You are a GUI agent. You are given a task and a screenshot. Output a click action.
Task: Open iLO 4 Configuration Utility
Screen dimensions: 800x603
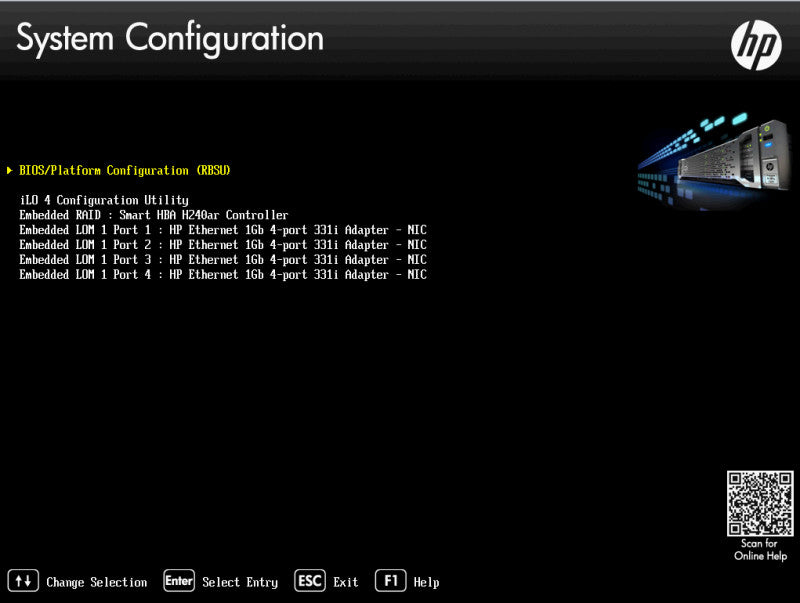104,200
